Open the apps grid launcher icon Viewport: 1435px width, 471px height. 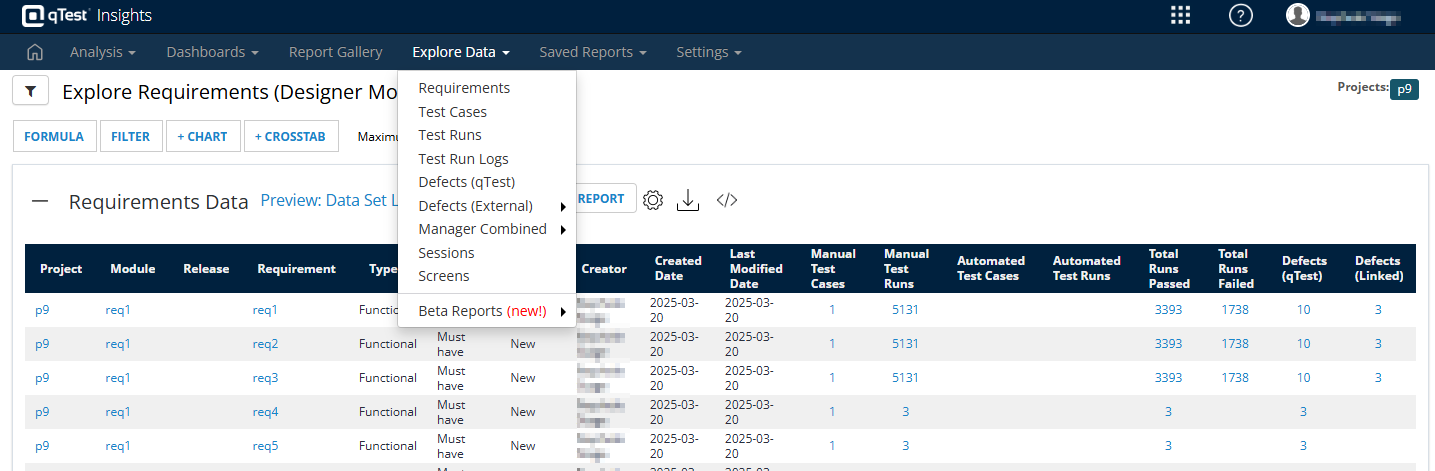pos(1180,15)
